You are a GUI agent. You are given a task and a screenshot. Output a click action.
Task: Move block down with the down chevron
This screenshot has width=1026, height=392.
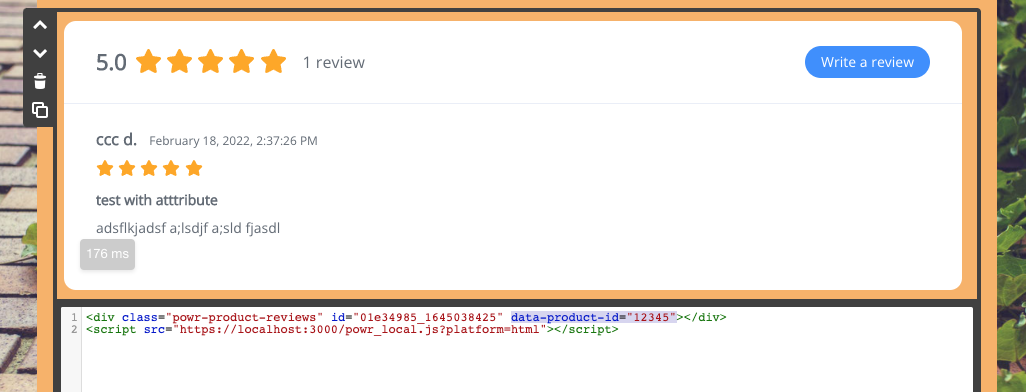pos(40,53)
